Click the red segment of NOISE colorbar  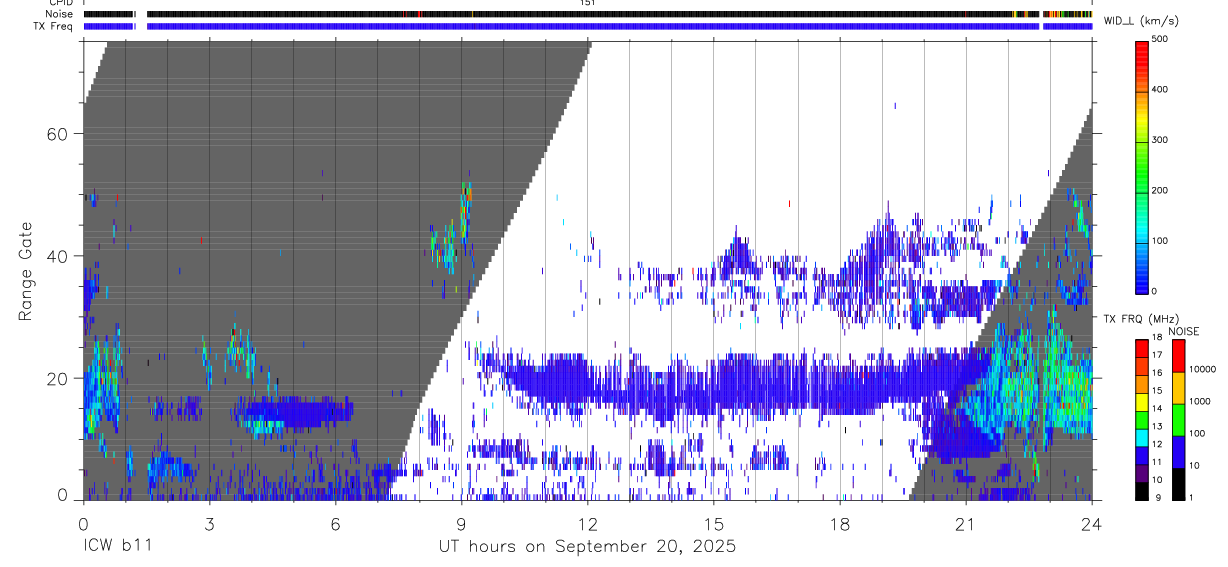[x=1178, y=357]
